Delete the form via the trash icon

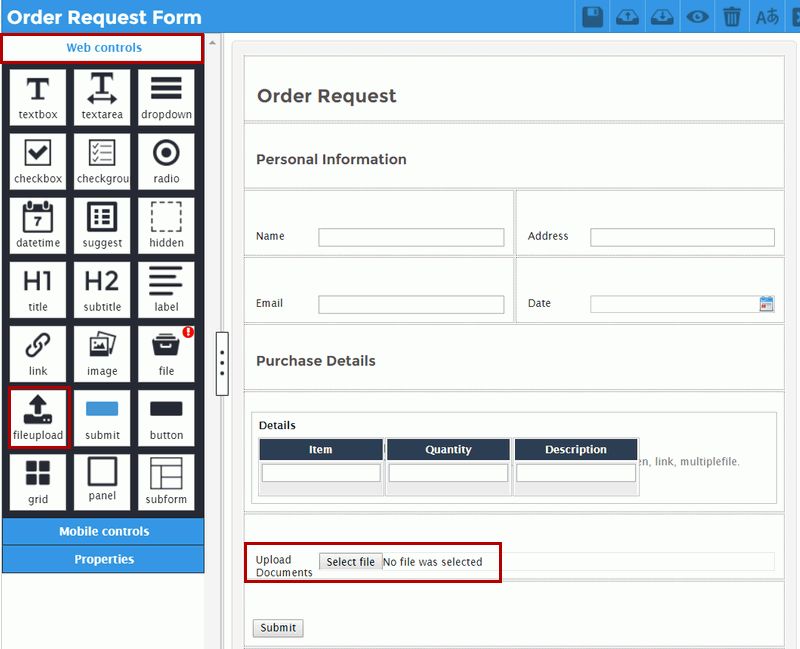732,16
